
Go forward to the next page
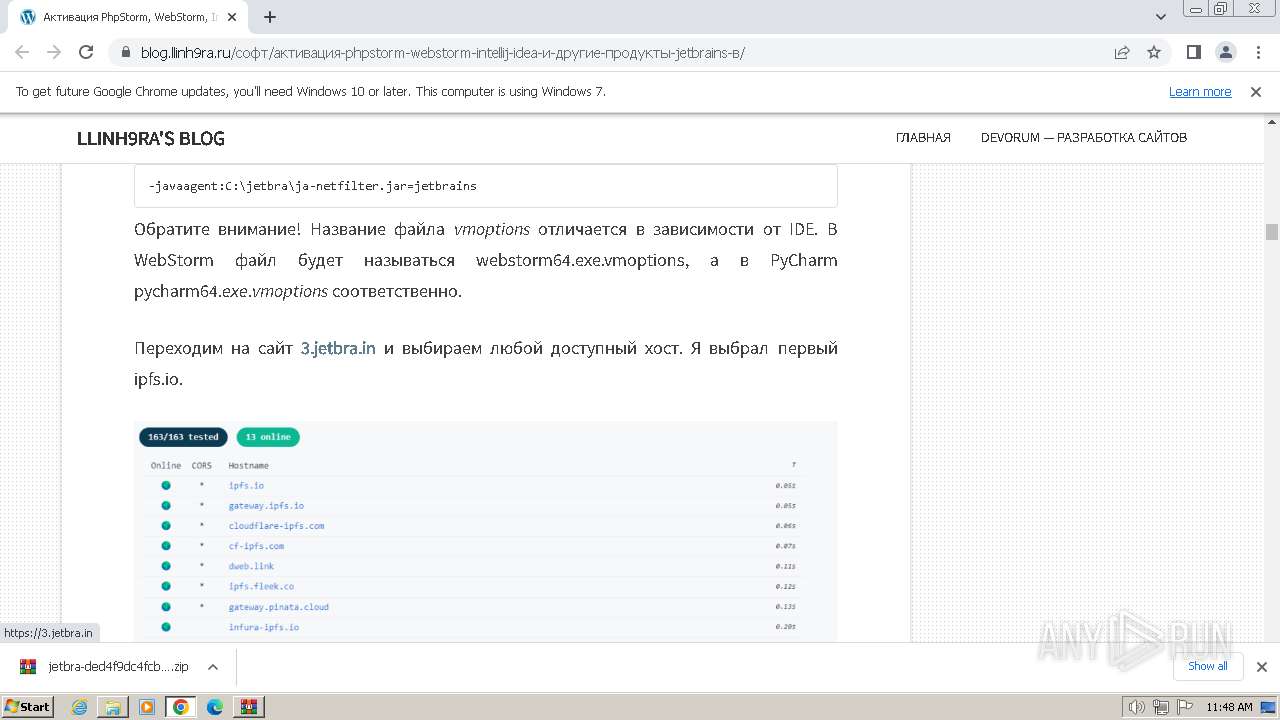tap(54, 52)
